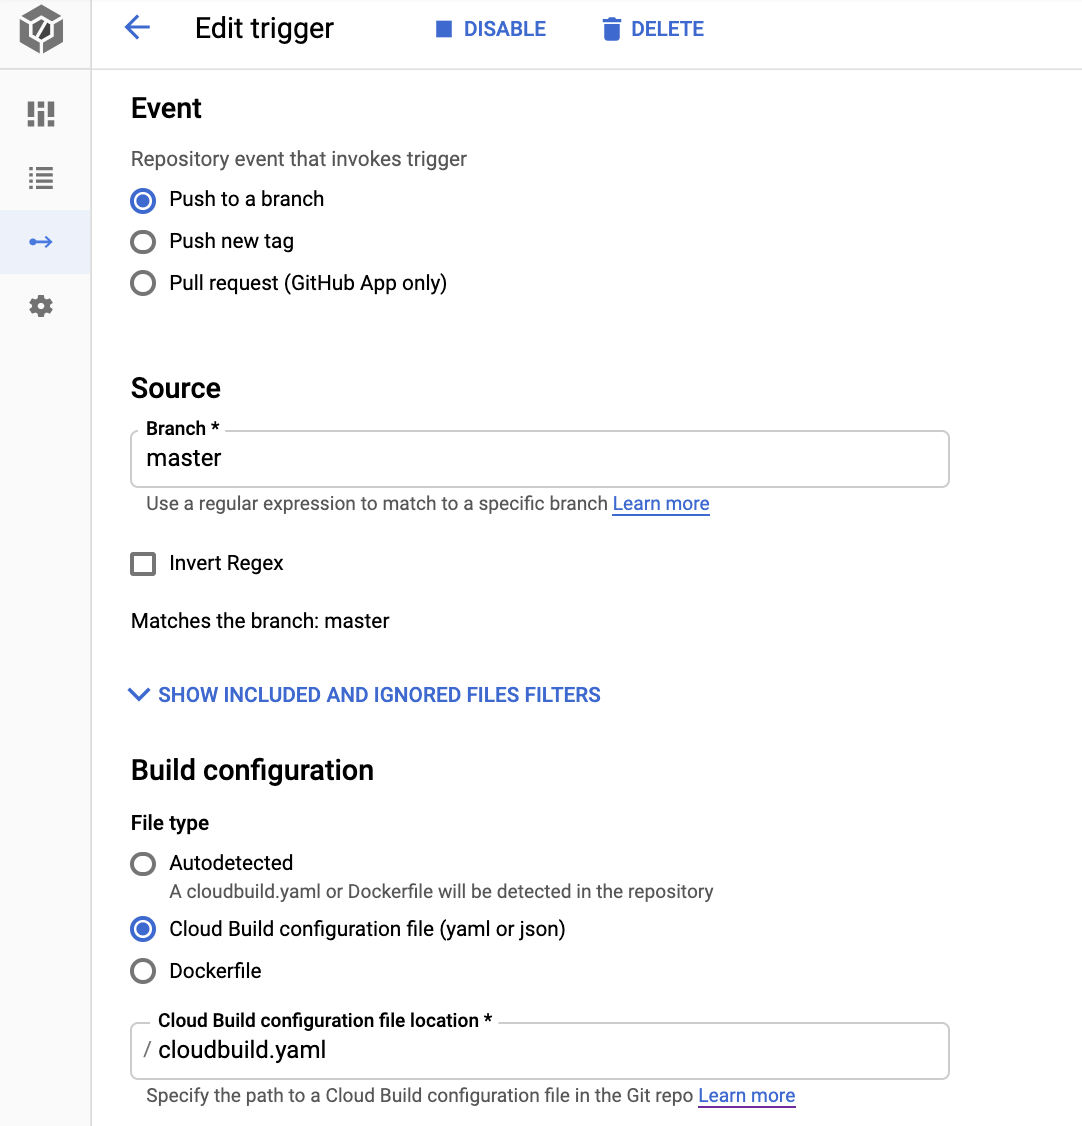
Task: Click the DELETE trigger button
Action: point(653,29)
